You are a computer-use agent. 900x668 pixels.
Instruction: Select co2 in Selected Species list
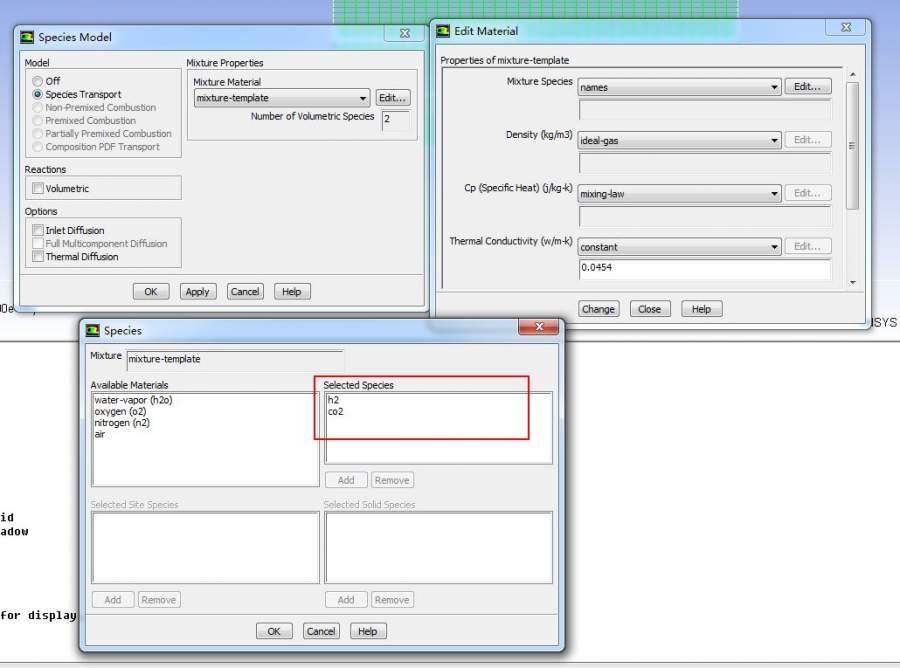point(336,411)
